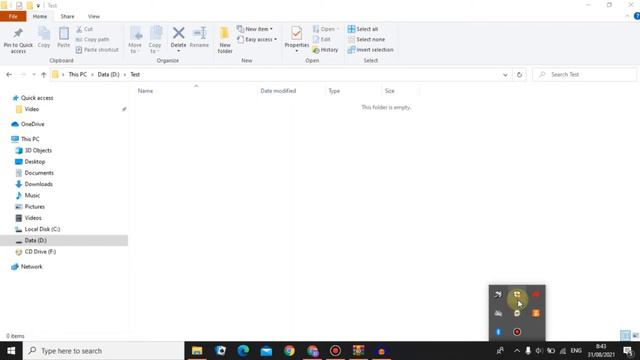Open the Easy access dropdown
640x360 pixels.
(x=257, y=40)
